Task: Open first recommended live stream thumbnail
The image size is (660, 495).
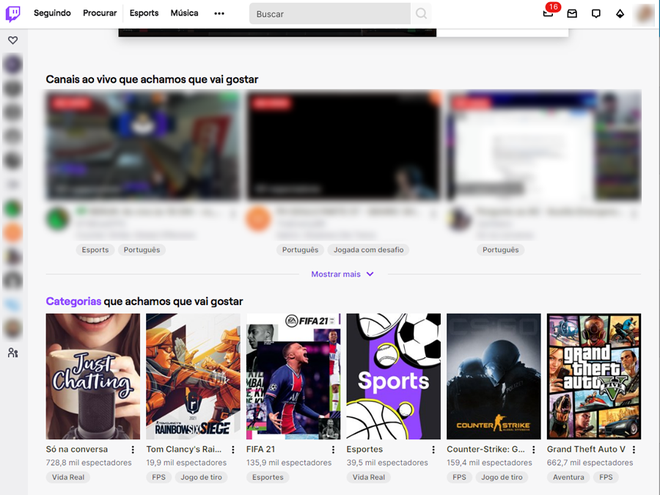Action: (143, 146)
